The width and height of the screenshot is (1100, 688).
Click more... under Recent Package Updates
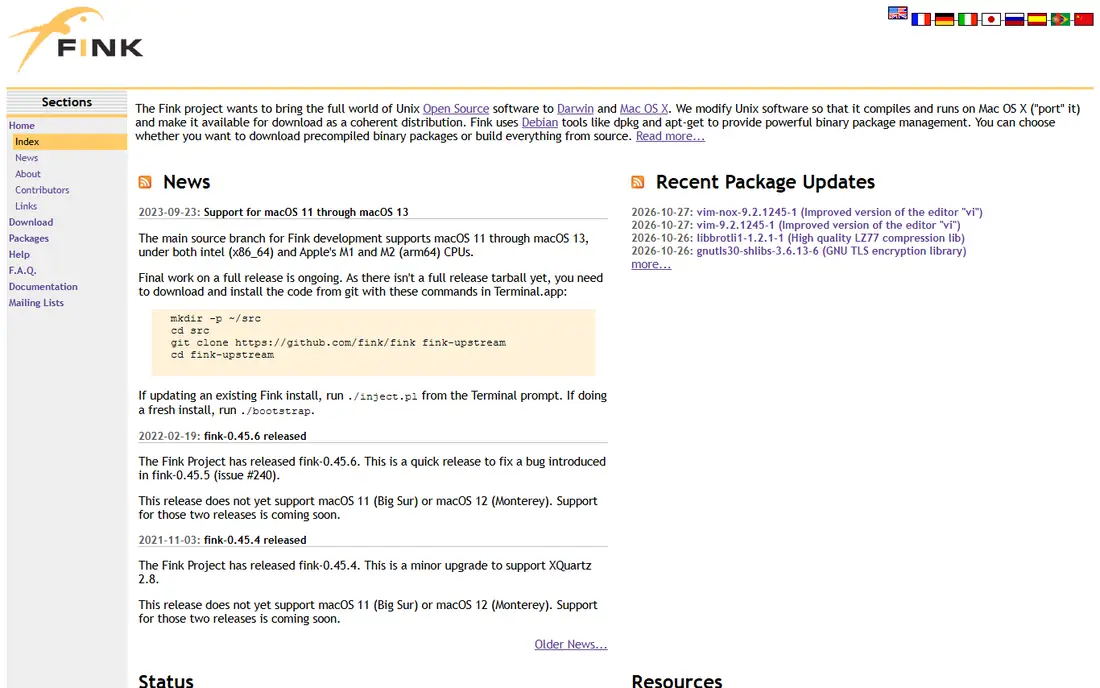651,264
